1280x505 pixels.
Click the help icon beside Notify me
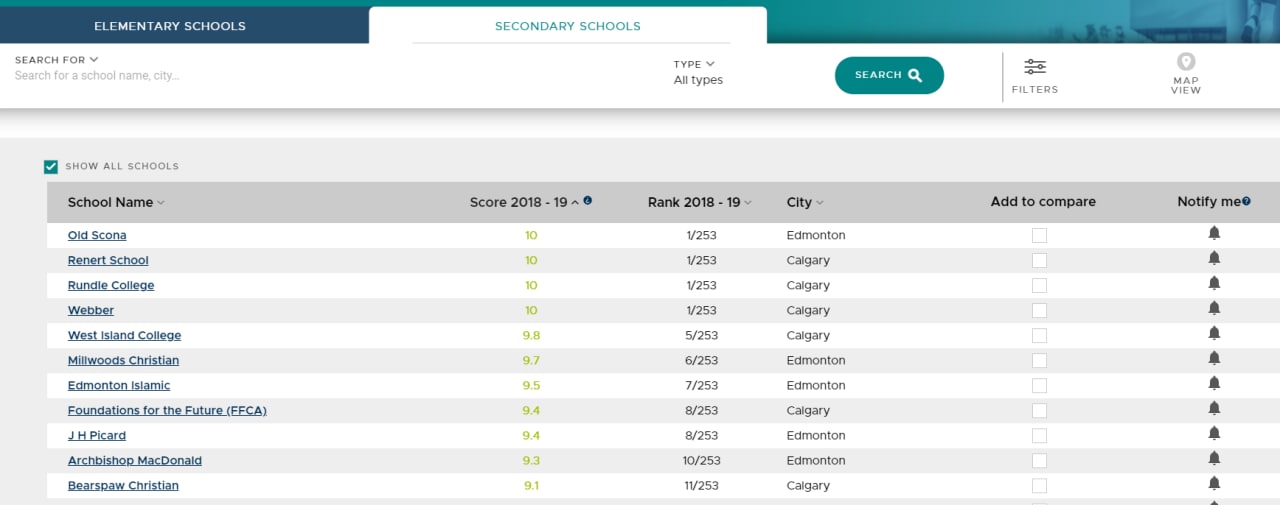[x=1246, y=201]
